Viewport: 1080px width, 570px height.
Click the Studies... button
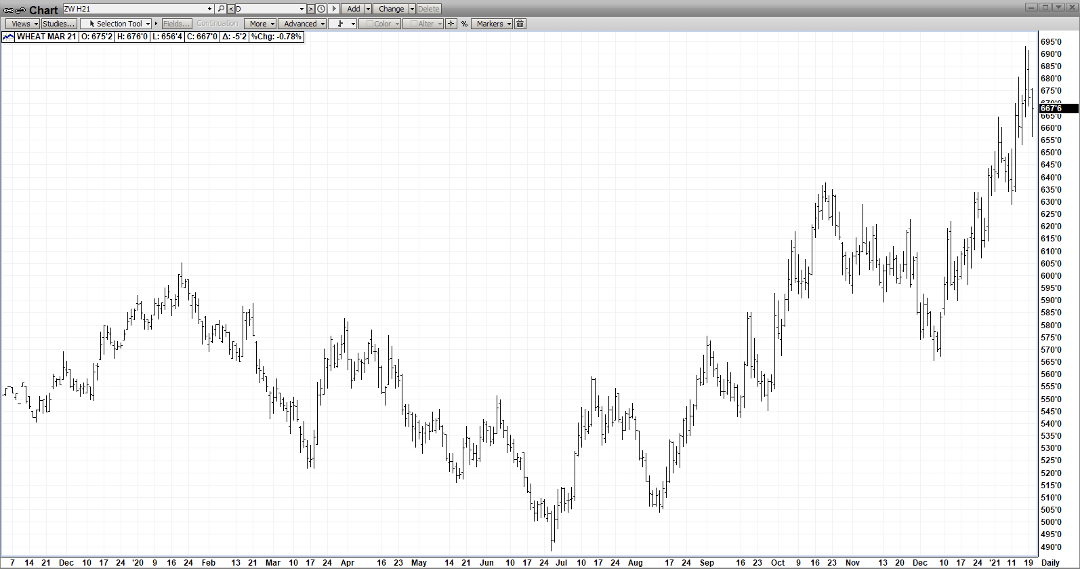point(59,23)
